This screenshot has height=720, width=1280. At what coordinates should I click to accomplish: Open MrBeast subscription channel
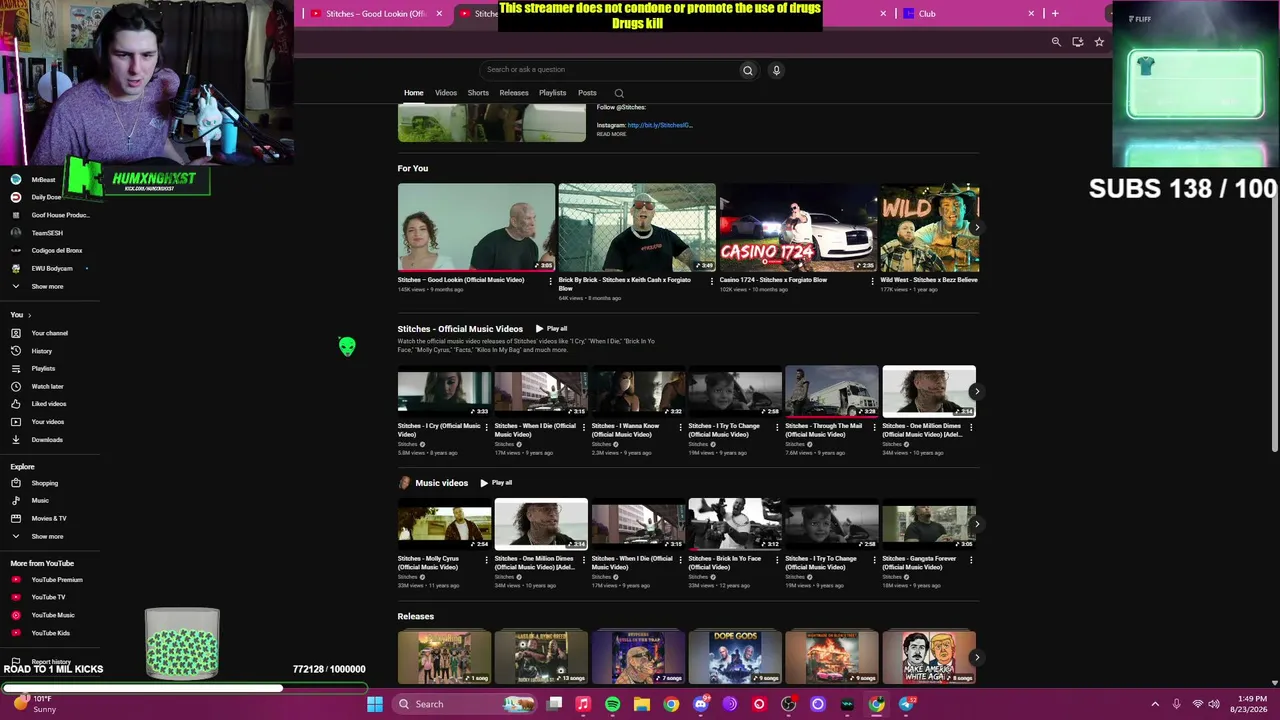click(x=43, y=180)
